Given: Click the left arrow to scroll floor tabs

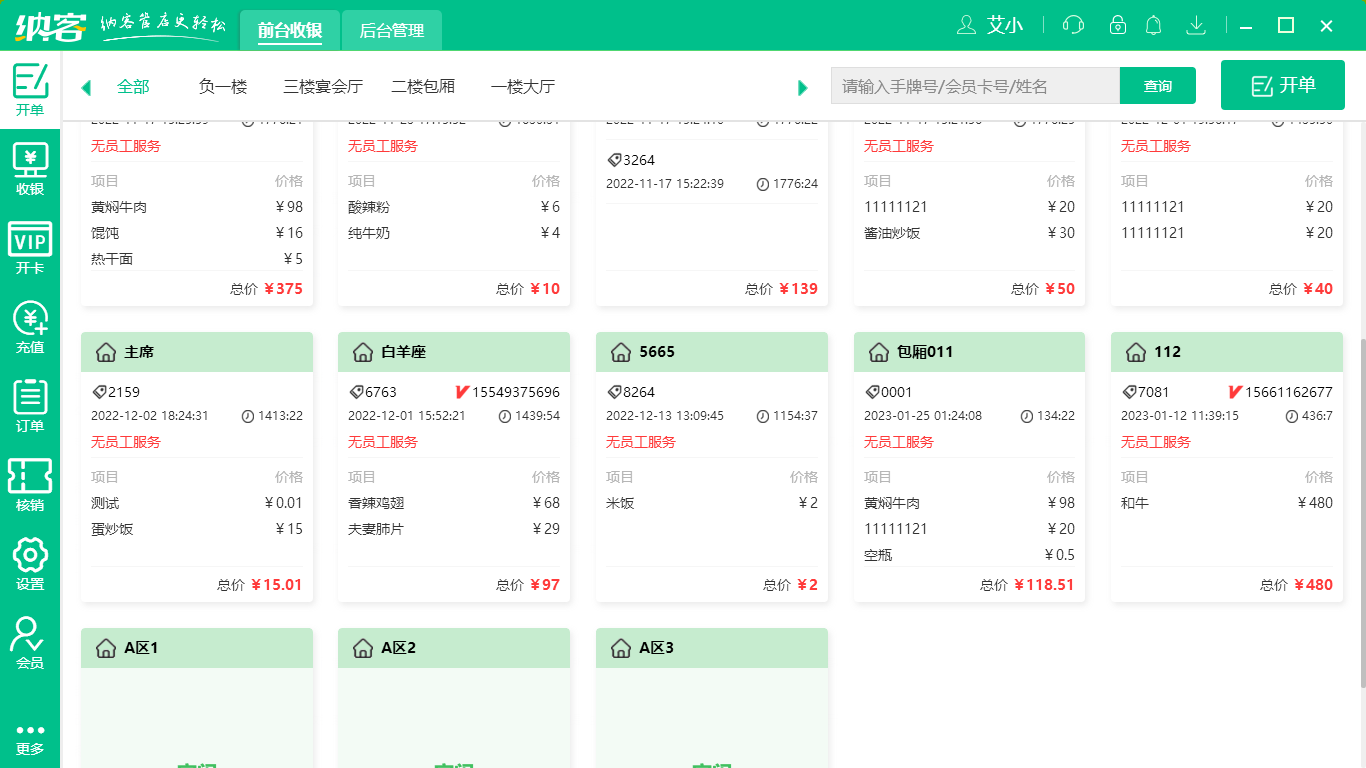Looking at the screenshot, I should click(86, 87).
